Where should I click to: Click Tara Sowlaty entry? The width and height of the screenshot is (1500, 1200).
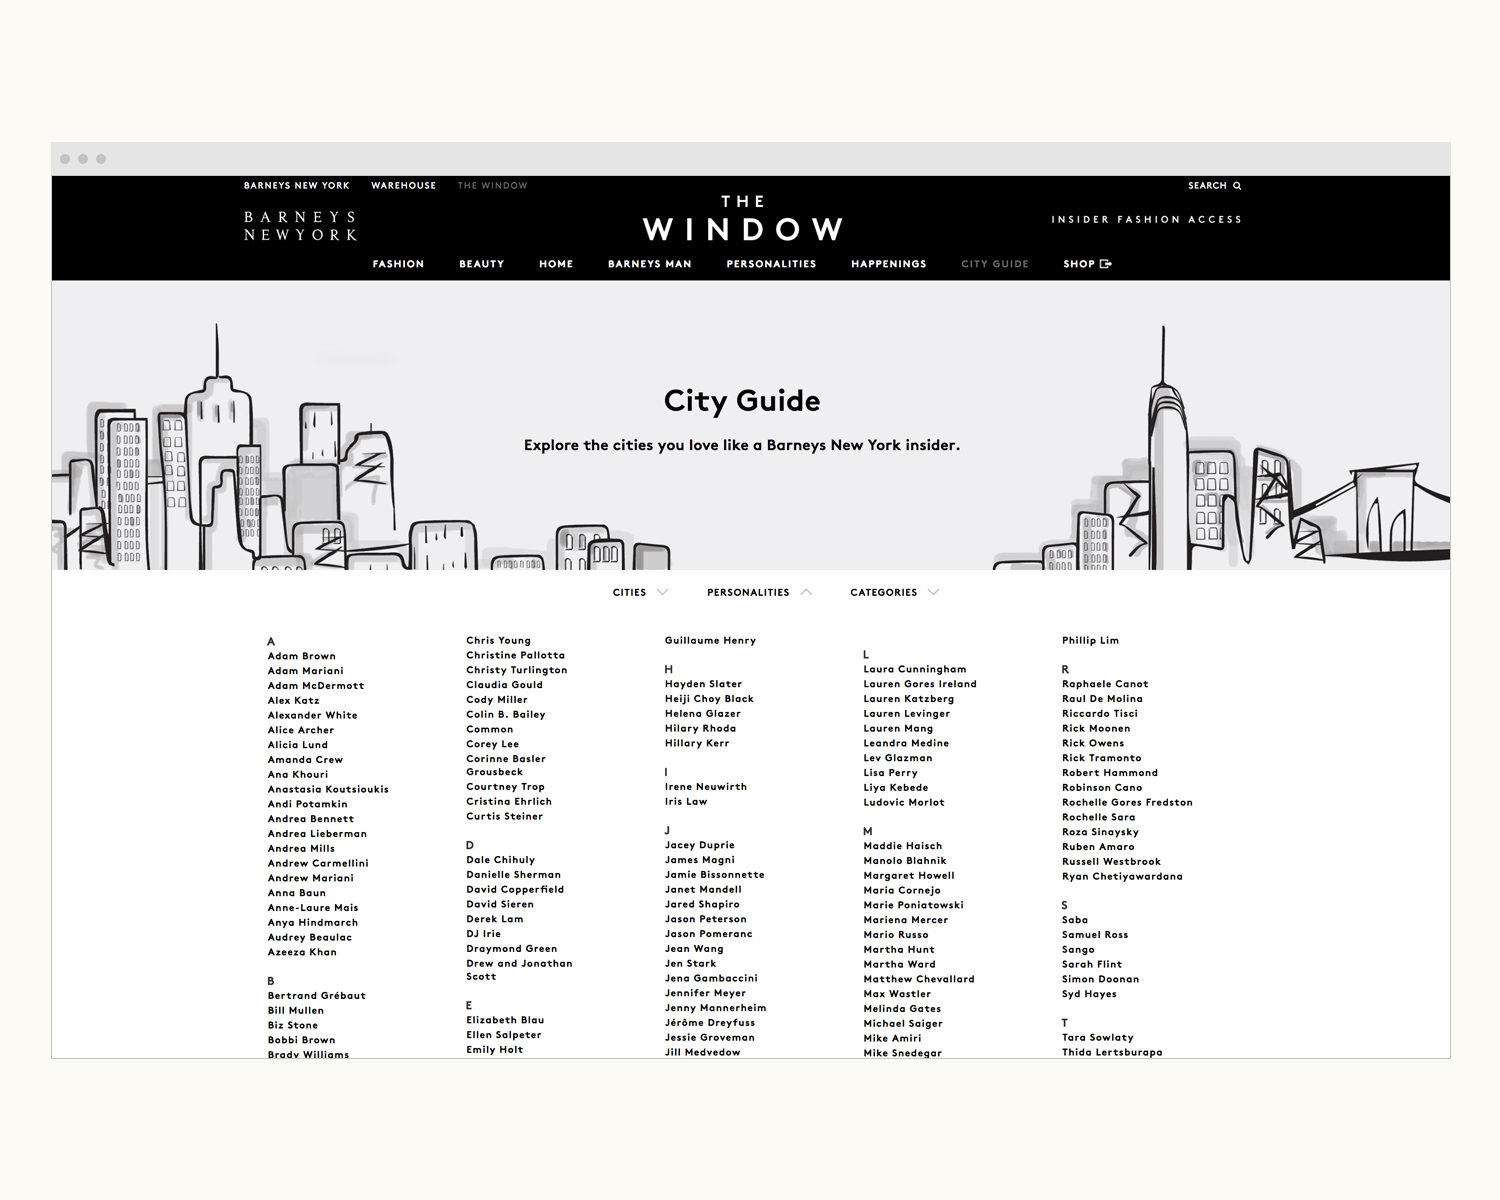coord(1098,1038)
